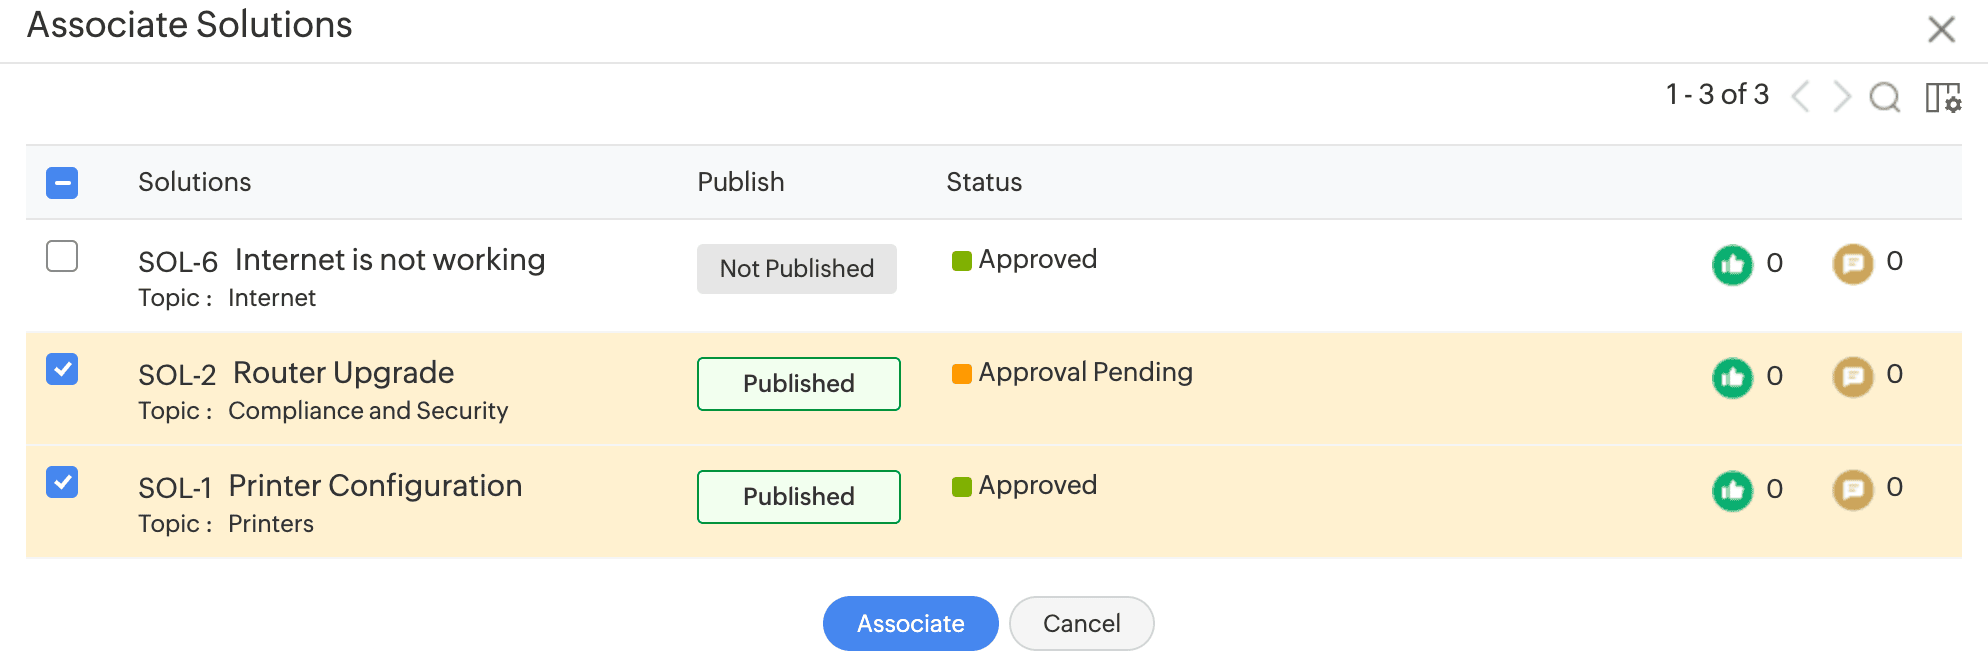Viewport: 1988px width, 664px height.
Task: Click comment icon for Printer Configuration row
Action: (1852, 490)
